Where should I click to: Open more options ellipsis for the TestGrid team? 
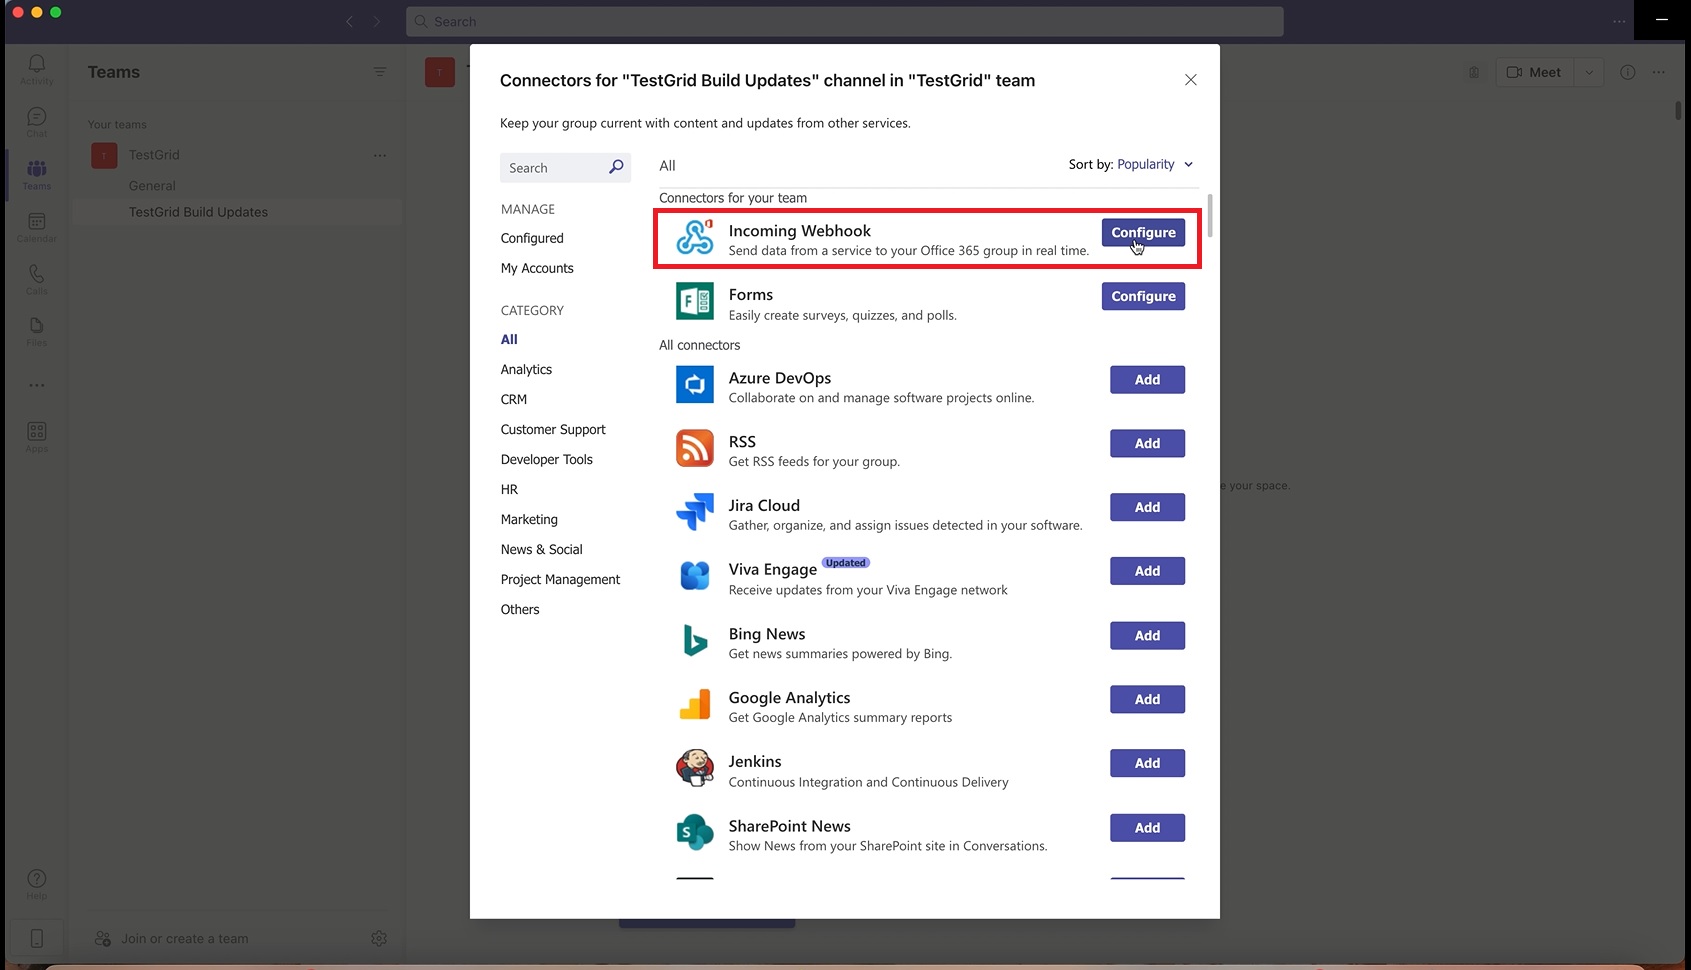click(x=380, y=155)
